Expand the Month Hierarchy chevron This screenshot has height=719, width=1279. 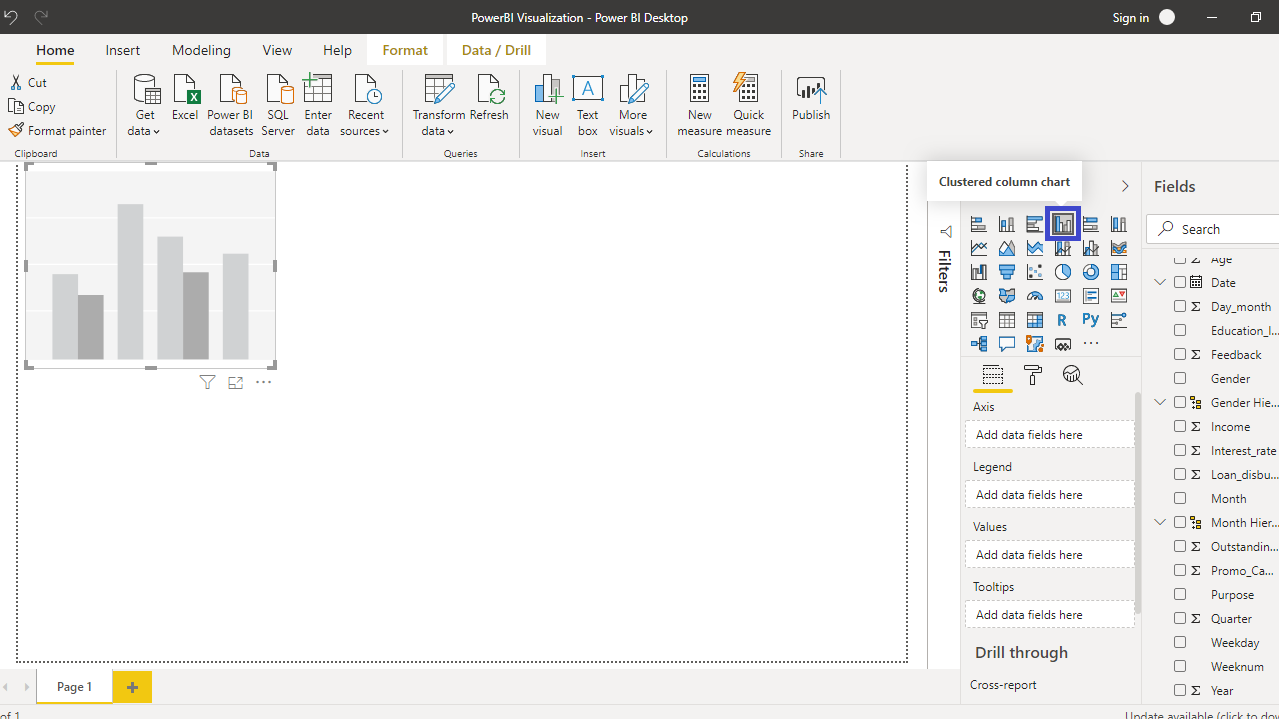point(1161,522)
